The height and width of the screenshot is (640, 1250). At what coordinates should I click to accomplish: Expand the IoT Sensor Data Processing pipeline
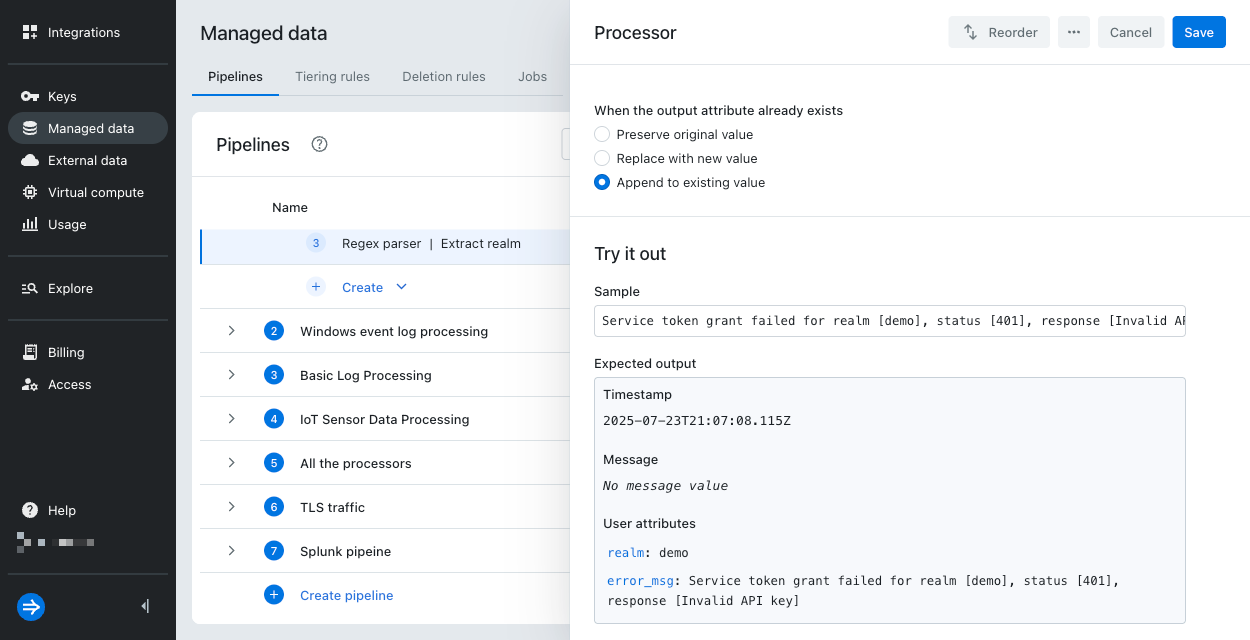[231, 419]
